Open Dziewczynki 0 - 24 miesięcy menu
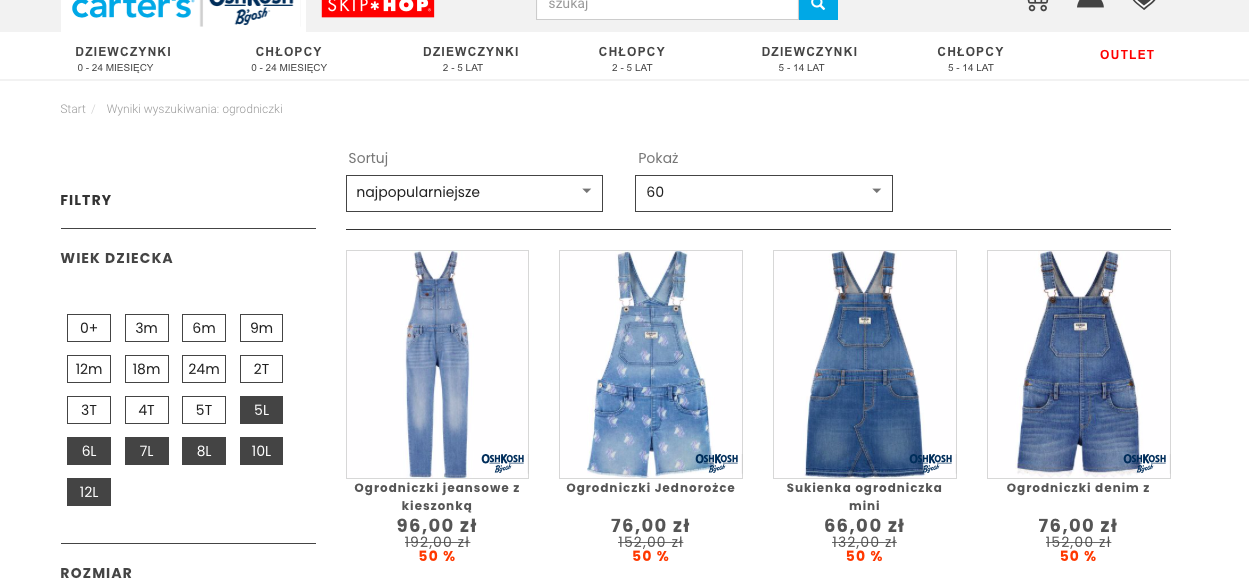Image resolution: width=1249 pixels, height=585 pixels. pos(123,59)
